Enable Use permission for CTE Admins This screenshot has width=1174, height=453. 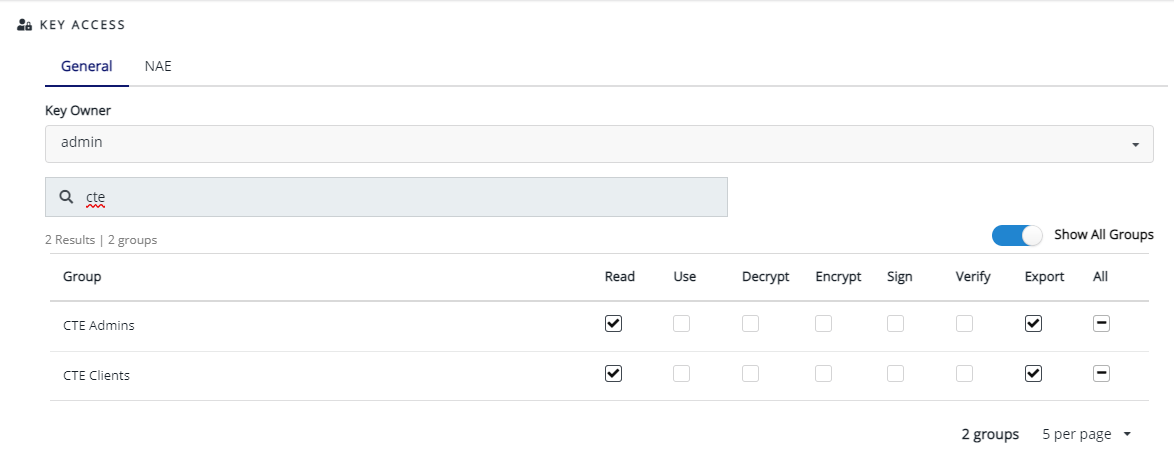(681, 323)
